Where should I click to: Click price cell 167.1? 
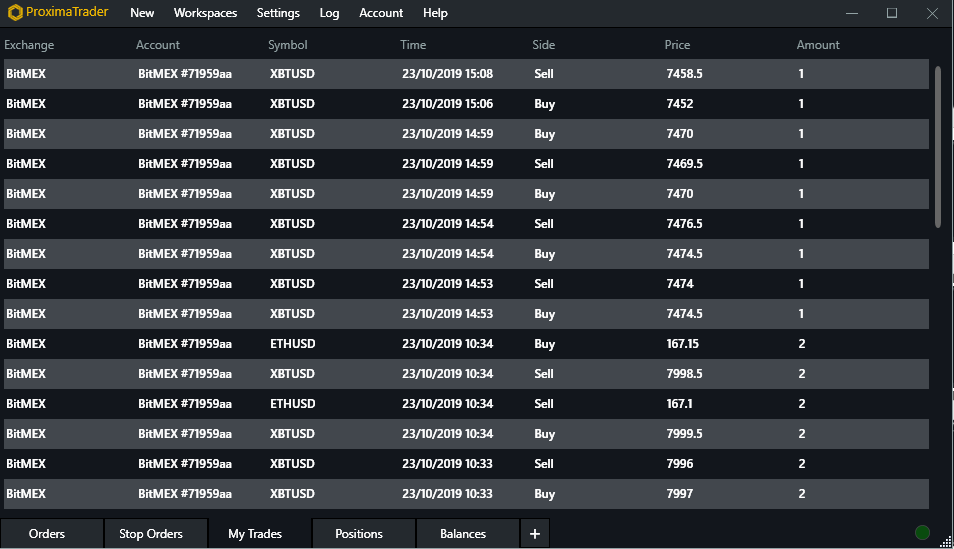(679, 404)
